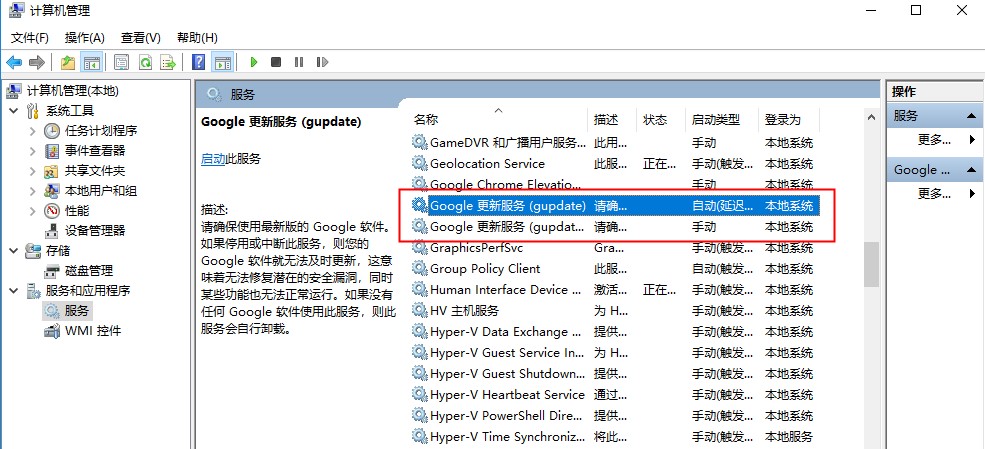Image resolution: width=985 pixels, height=449 pixels.
Task: Open the 操作(A) menu
Action: pyautogui.click(x=85, y=38)
